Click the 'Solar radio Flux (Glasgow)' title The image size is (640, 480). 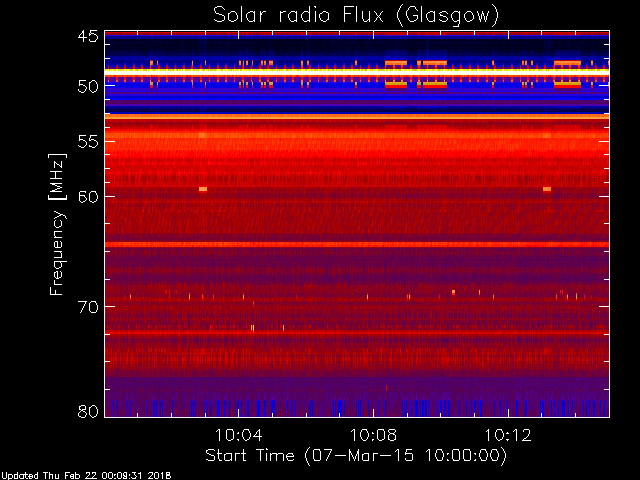pos(356,16)
